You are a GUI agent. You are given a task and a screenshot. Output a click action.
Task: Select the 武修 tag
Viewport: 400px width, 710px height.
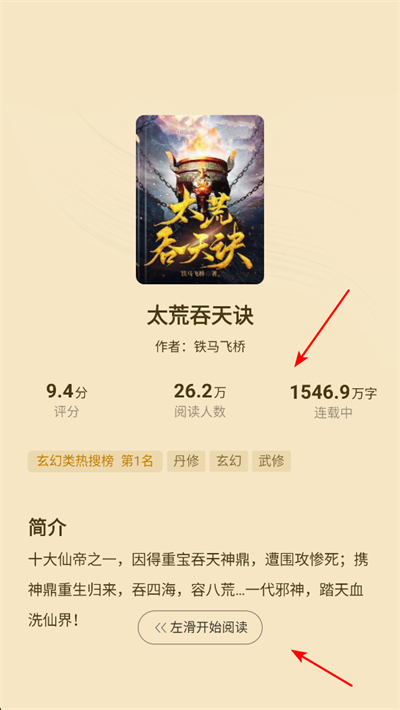[271, 461]
